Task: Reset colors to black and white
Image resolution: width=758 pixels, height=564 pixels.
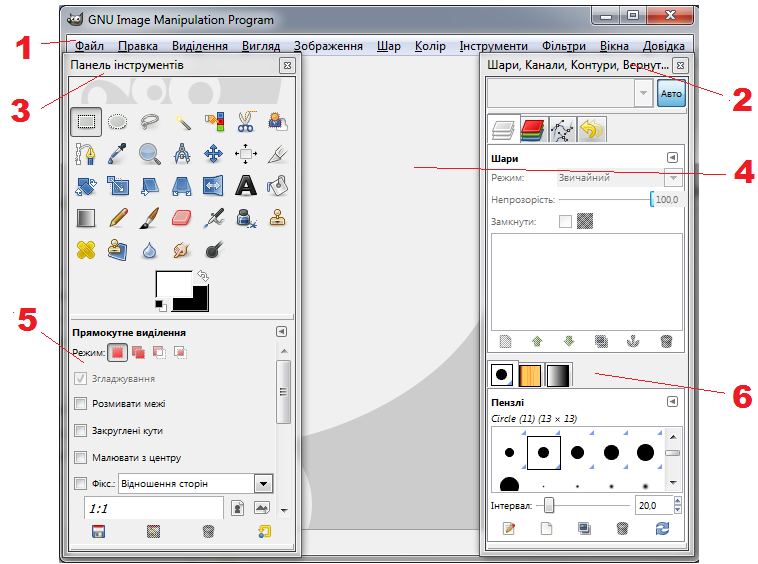Action: (x=160, y=305)
